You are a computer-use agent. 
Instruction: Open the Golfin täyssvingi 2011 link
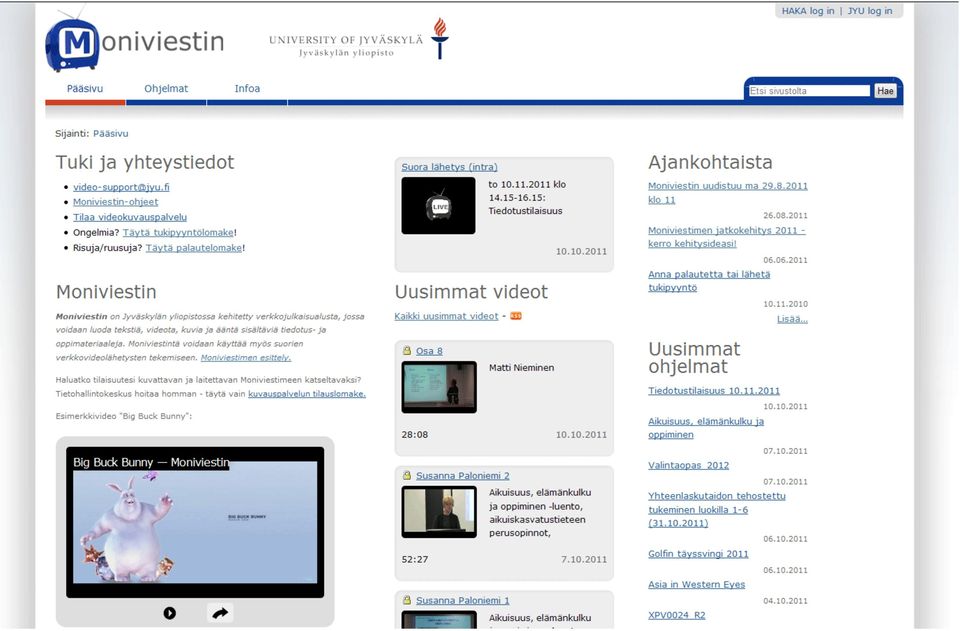coord(698,553)
